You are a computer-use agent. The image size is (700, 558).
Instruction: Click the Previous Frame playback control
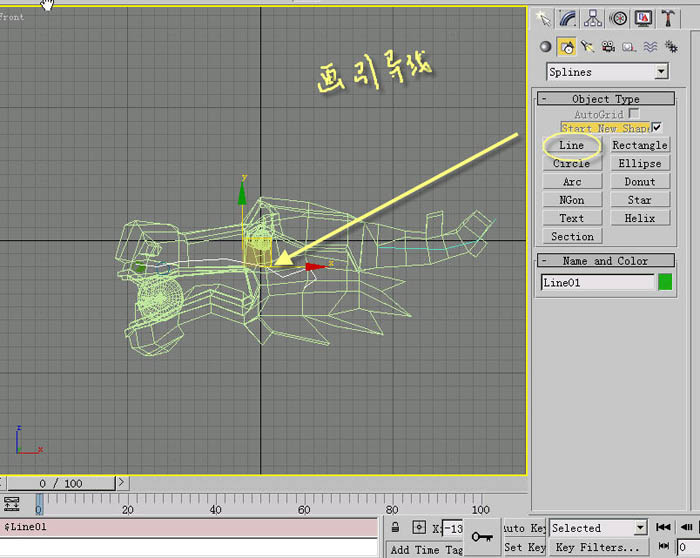pos(687,527)
